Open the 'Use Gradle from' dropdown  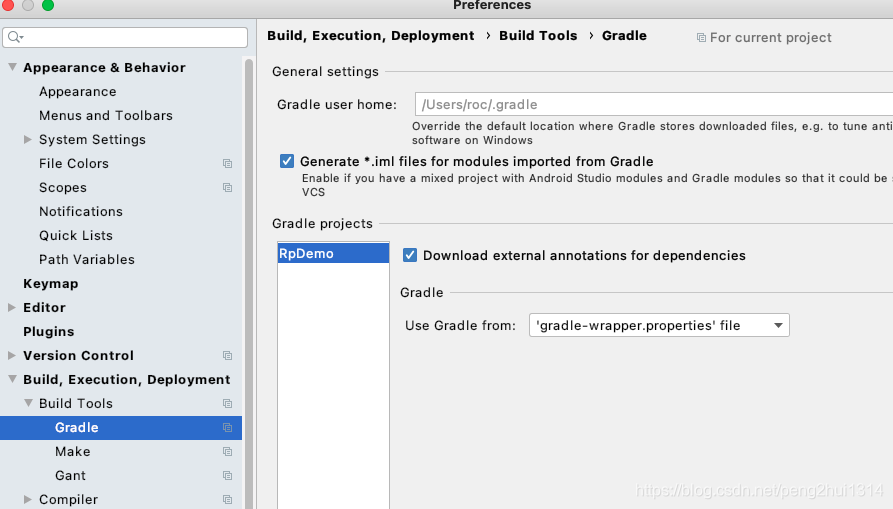tap(659, 325)
